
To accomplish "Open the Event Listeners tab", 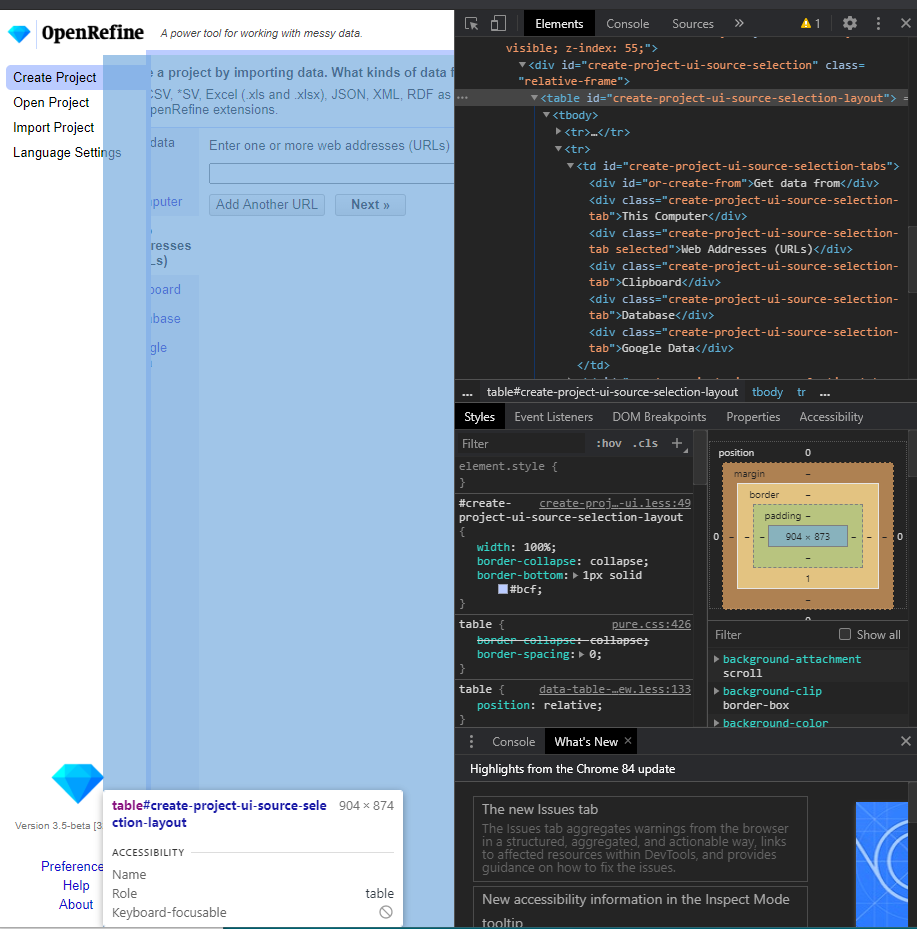I will (553, 417).
